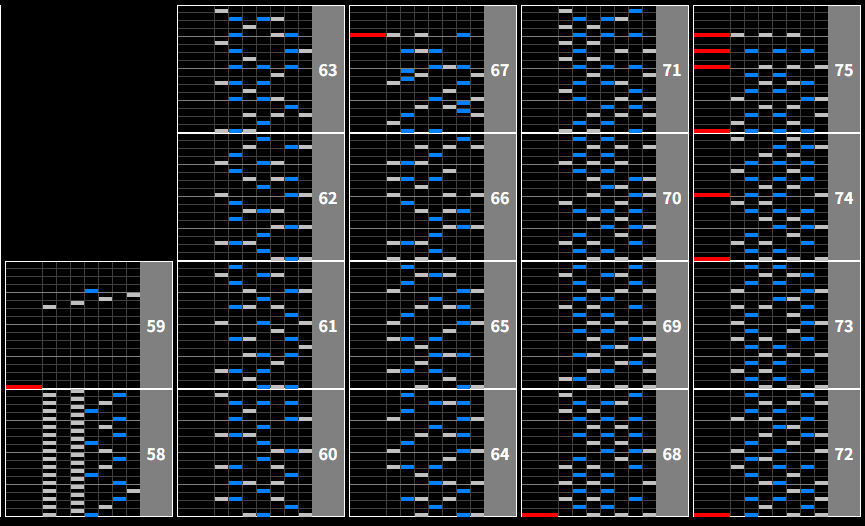Viewport: 865px width, 526px height.
Task: Select the measure 73 gray label
Action: click(844, 326)
